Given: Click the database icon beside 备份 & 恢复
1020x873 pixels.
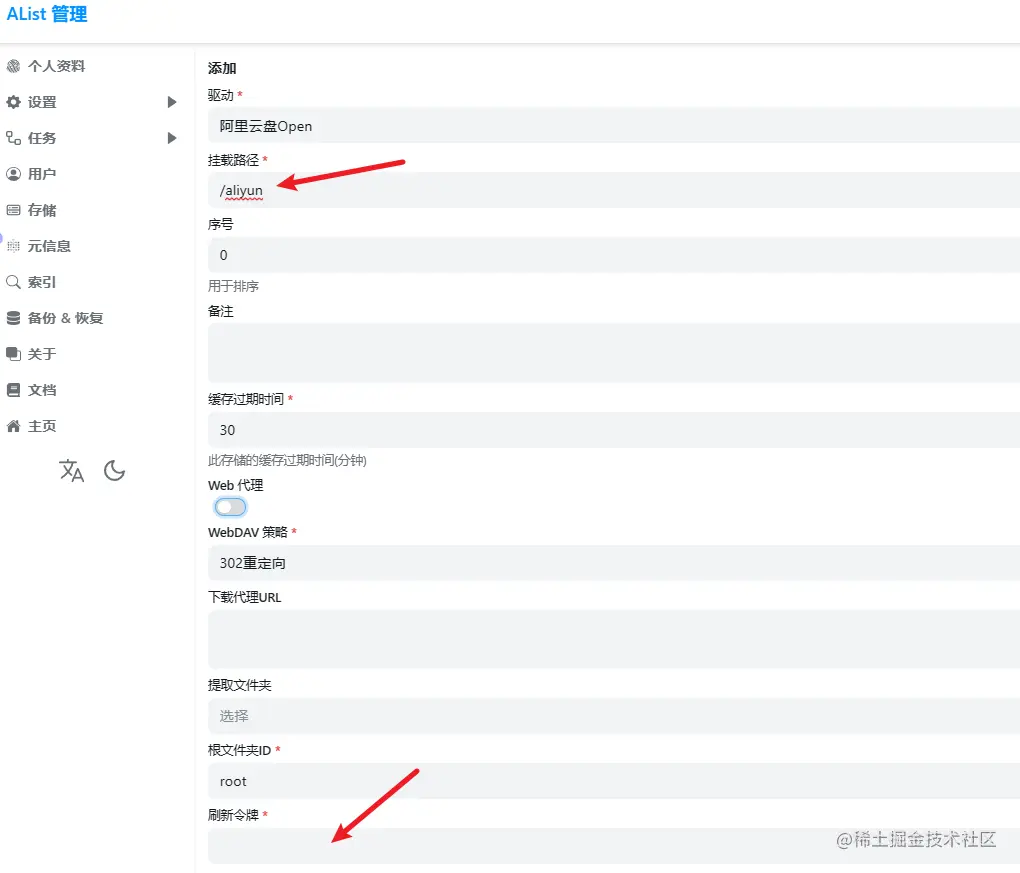Looking at the screenshot, I should 13,318.
